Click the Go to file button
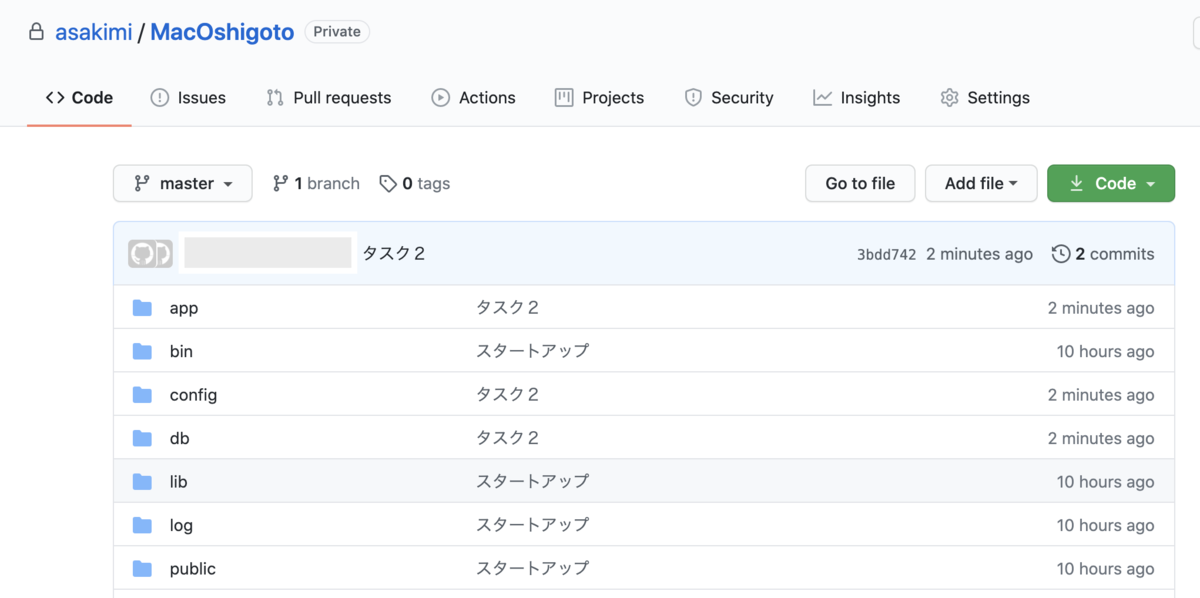The height and width of the screenshot is (598, 1200). pos(860,183)
